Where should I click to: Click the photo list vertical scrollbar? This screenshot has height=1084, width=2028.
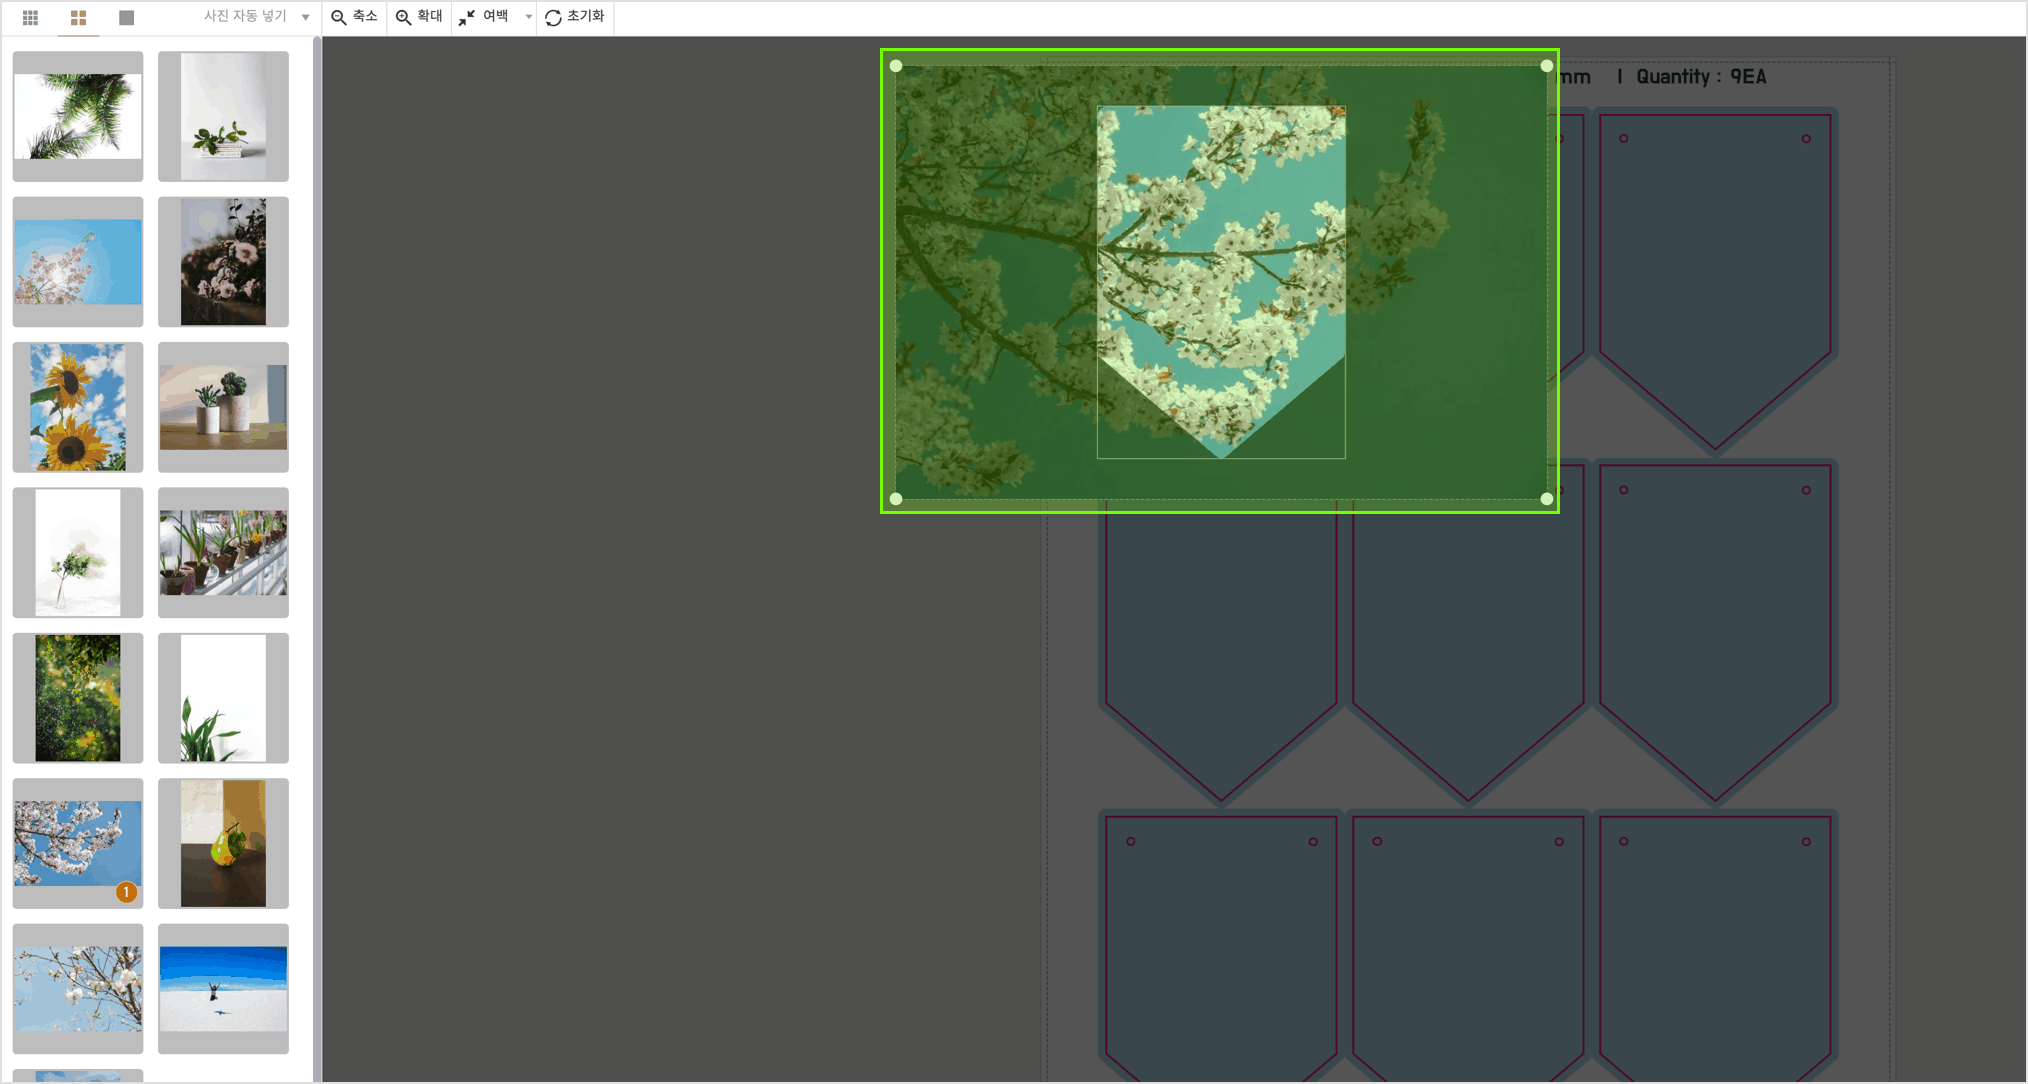tap(317, 560)
